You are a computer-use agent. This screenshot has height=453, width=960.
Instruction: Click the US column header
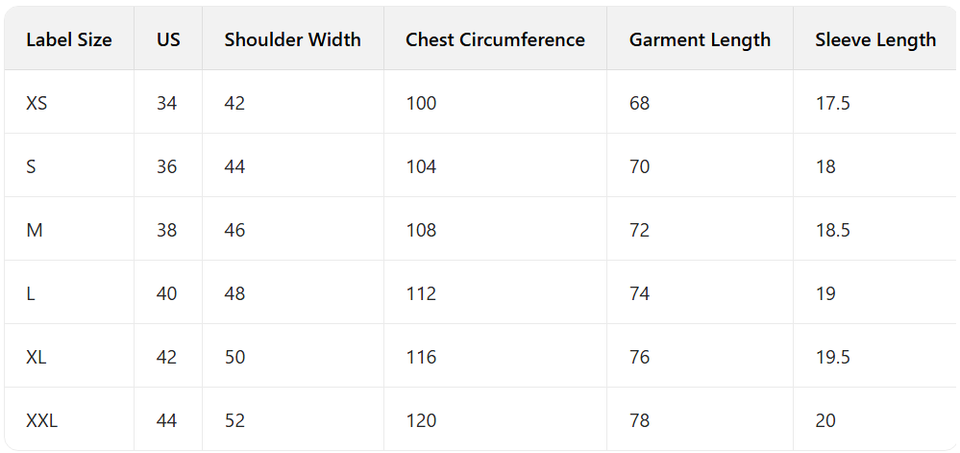(168, 40)
